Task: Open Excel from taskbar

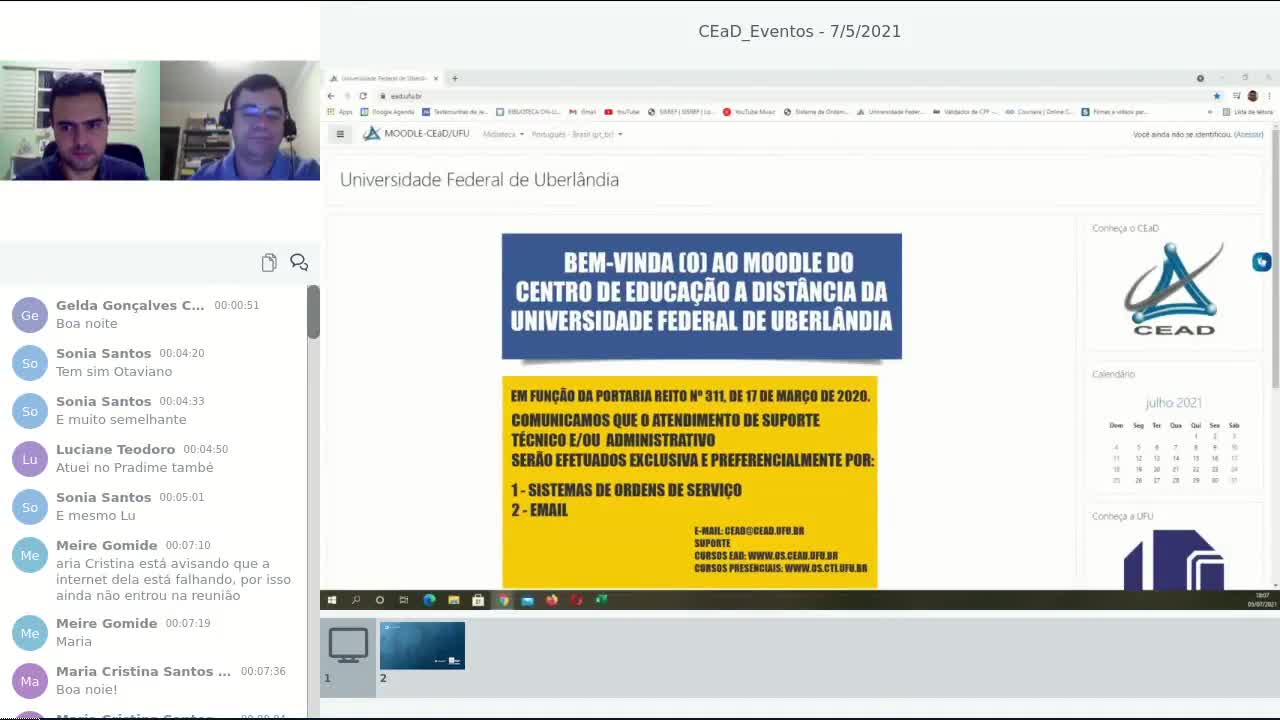Action: tap(601, 600)
